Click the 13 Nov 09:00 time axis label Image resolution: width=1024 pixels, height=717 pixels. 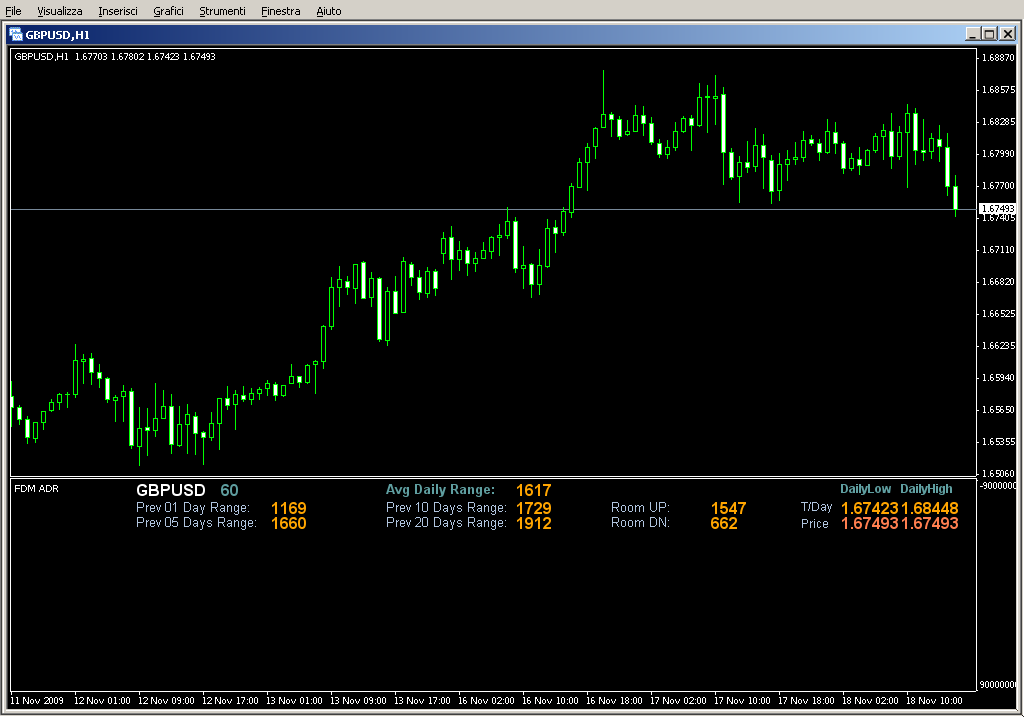(x=358, y=701)
